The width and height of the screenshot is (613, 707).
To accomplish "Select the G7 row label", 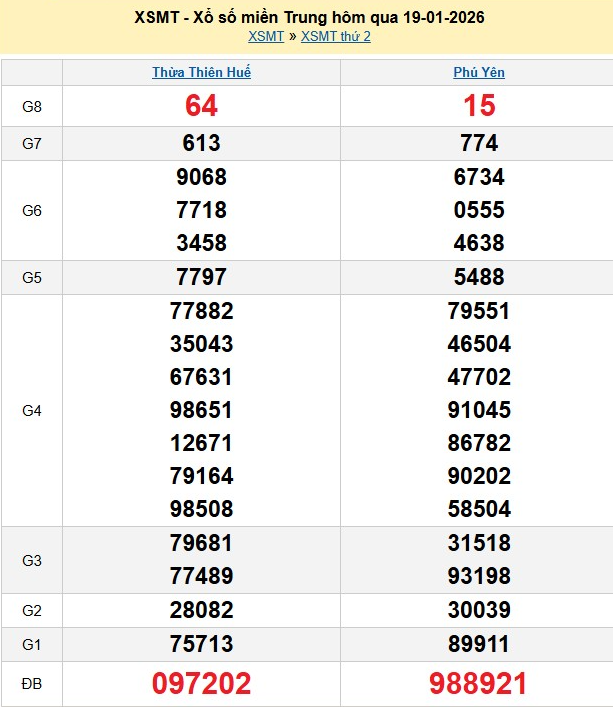I will click(32, 144).
